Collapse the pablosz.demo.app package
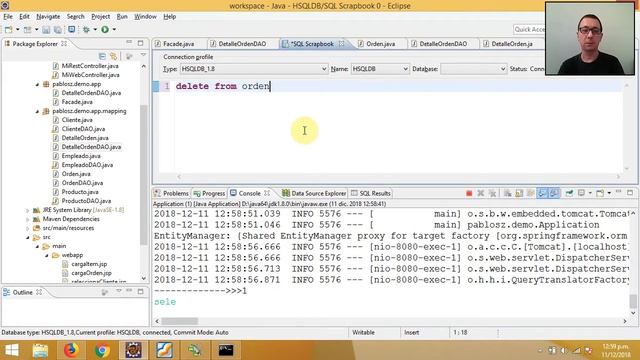This screenshot has height=360, width=640. [38, 84]
